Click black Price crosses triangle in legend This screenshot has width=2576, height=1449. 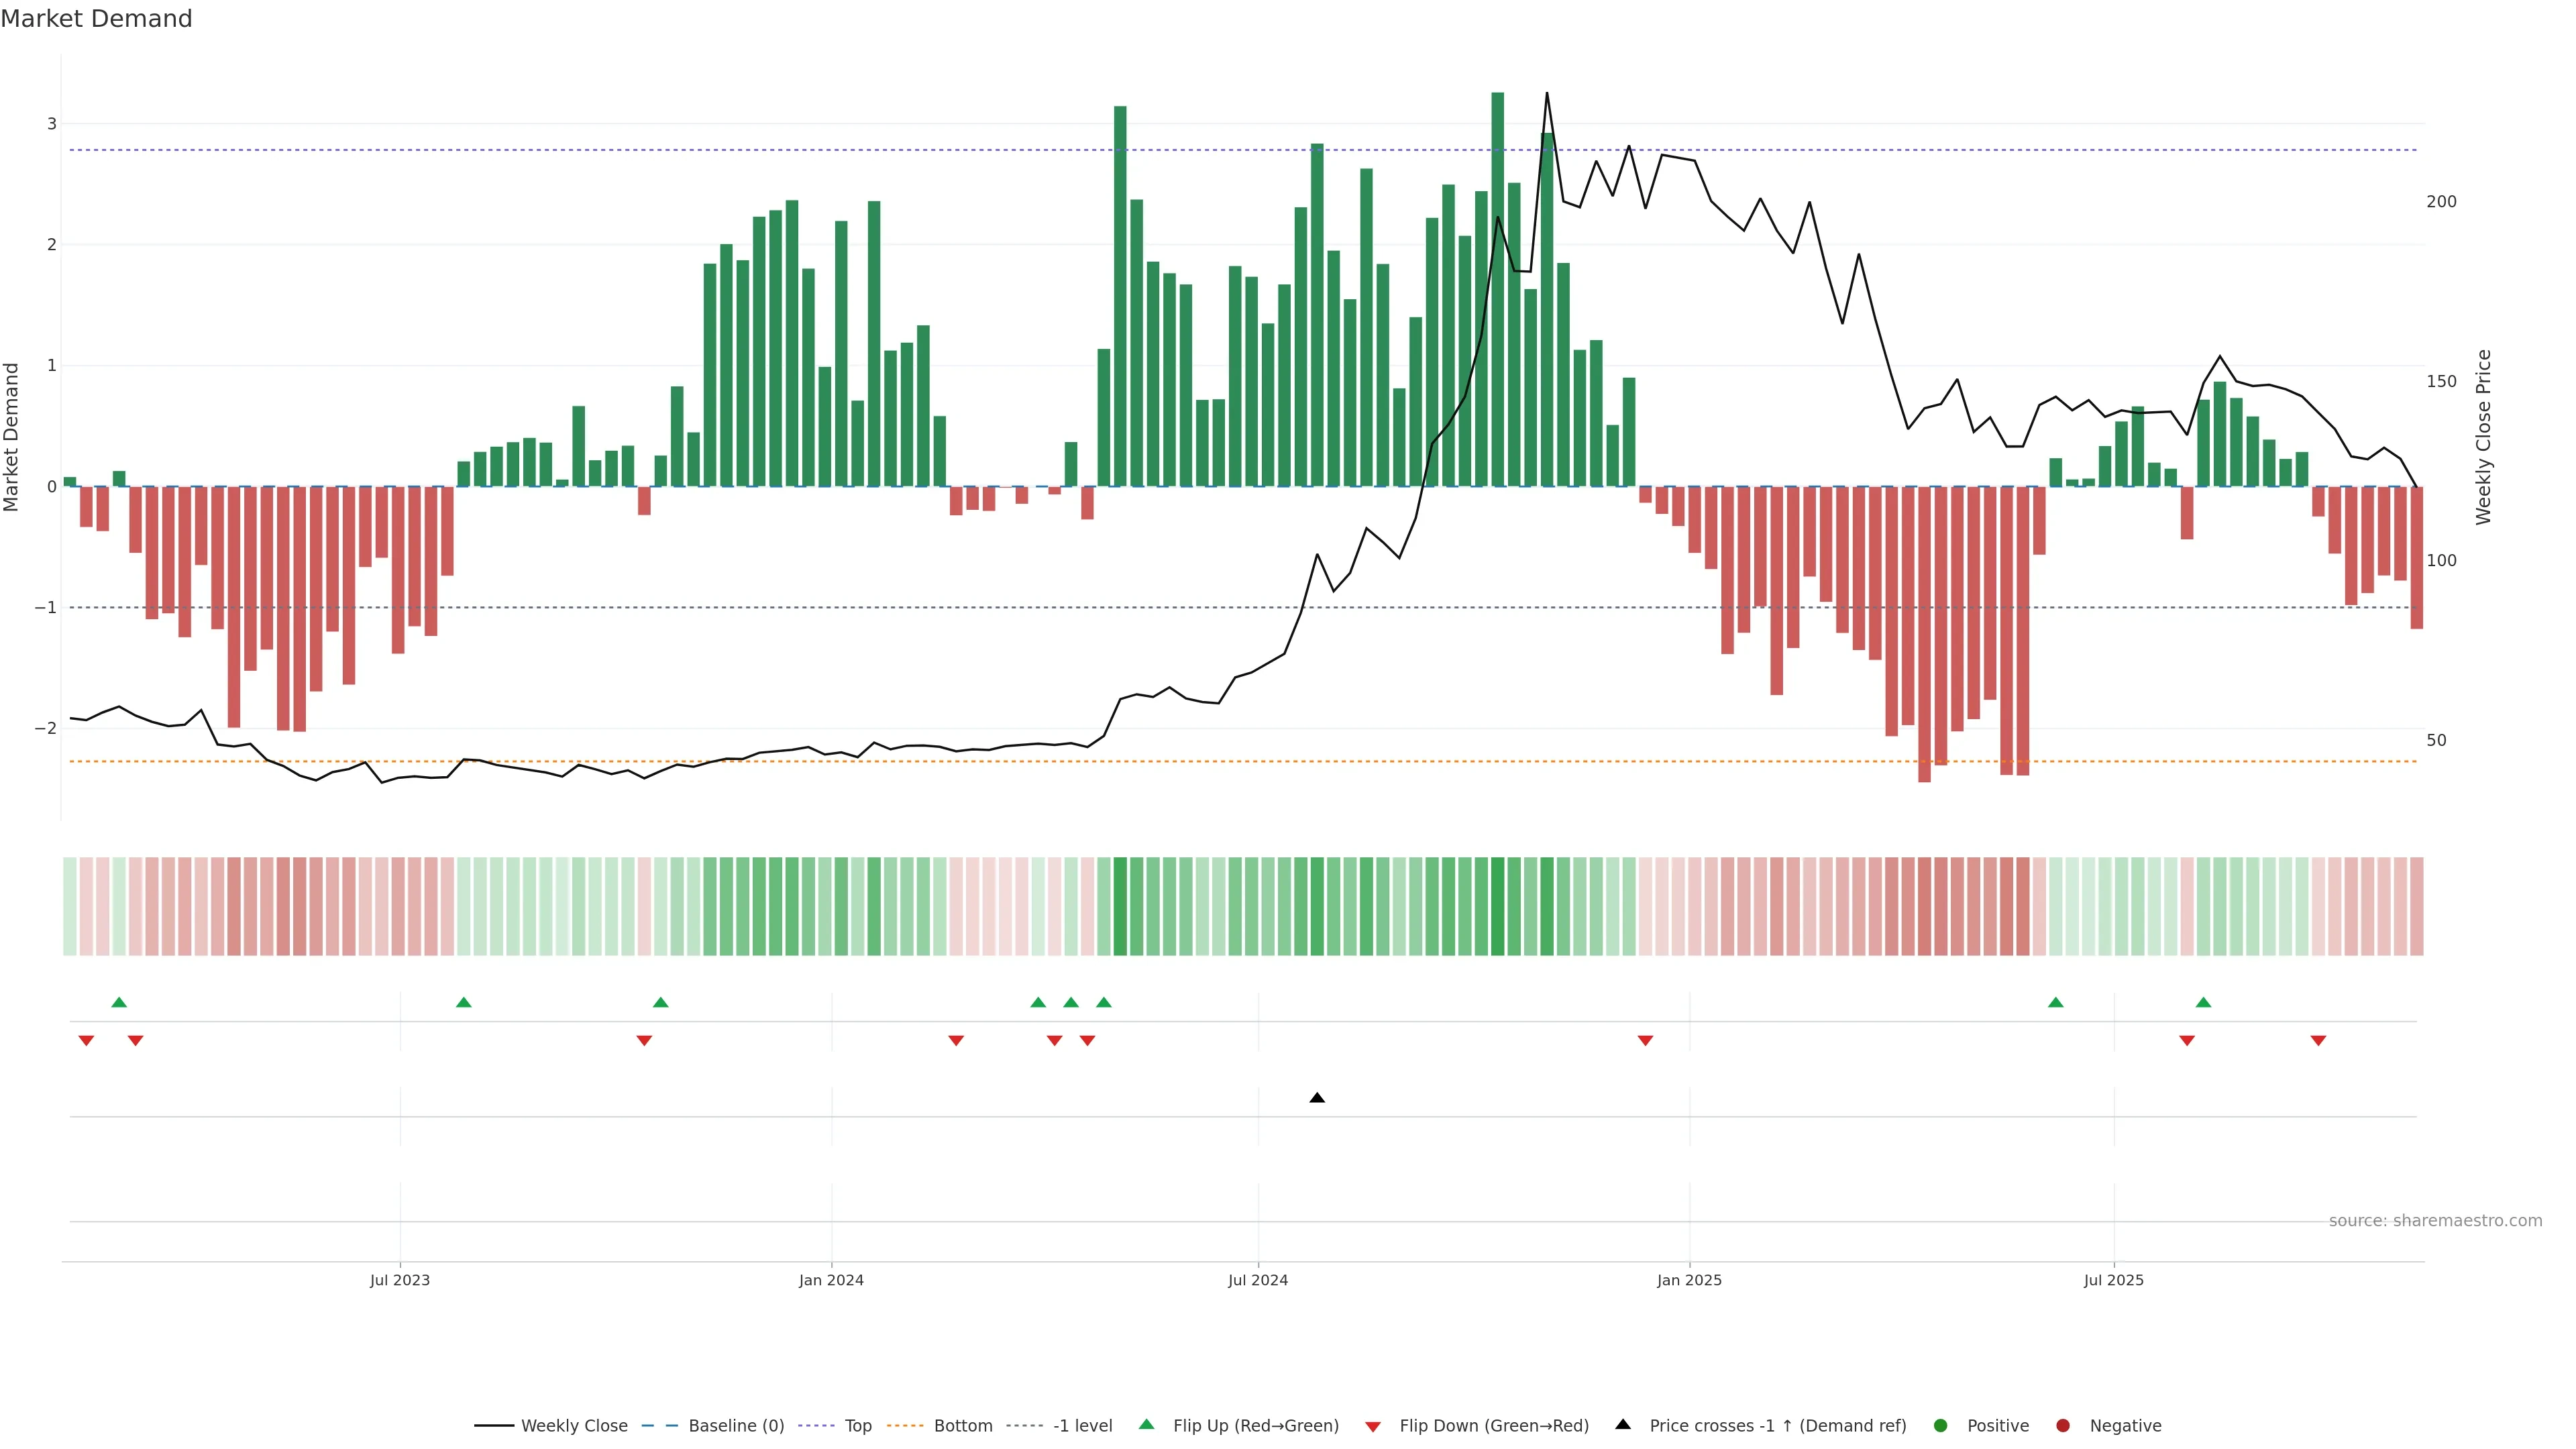click(1623, 1425)
